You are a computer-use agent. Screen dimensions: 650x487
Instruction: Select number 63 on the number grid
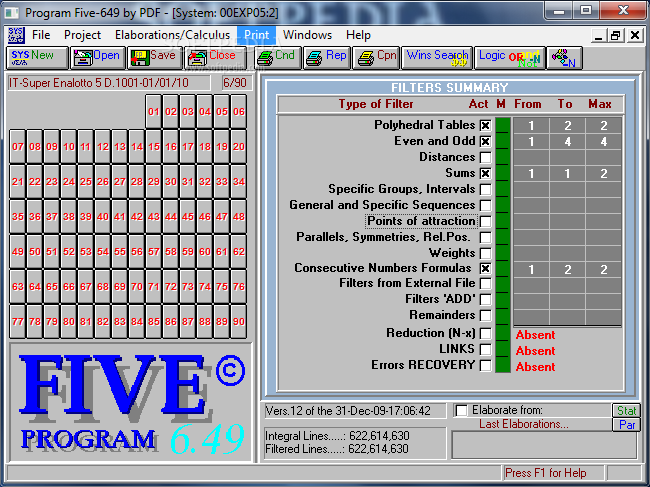point(18,286)
